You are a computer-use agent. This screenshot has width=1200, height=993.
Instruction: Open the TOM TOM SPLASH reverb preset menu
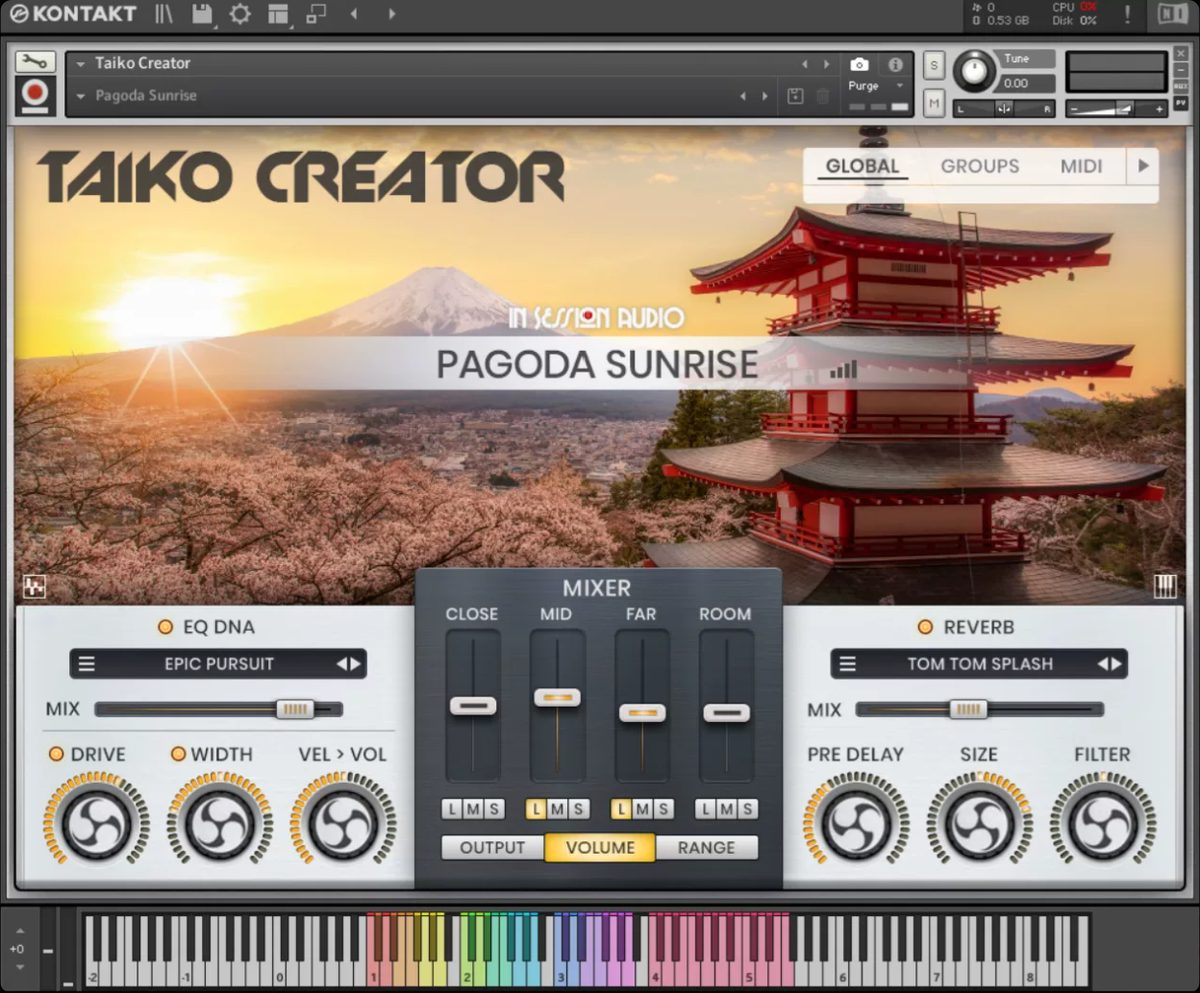848,664
